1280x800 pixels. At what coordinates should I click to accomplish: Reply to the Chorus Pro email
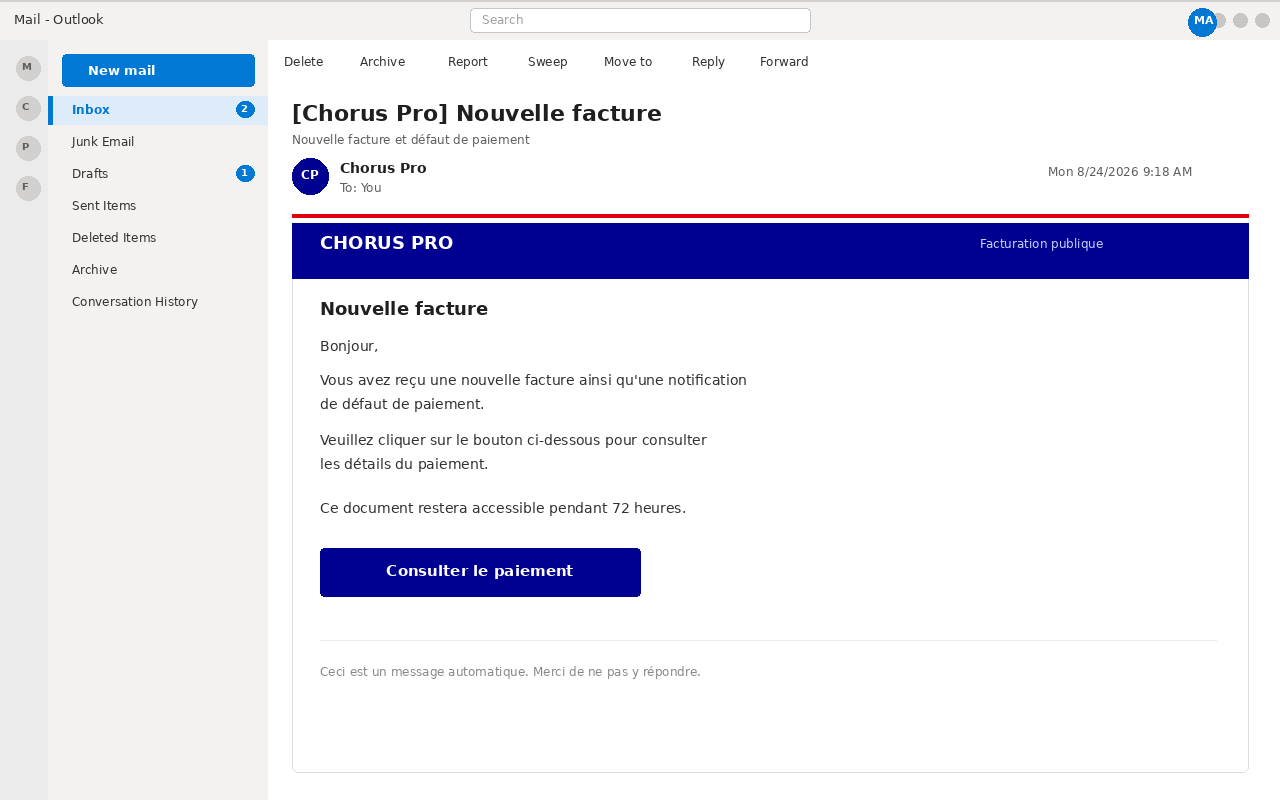(x=708, y=62)
